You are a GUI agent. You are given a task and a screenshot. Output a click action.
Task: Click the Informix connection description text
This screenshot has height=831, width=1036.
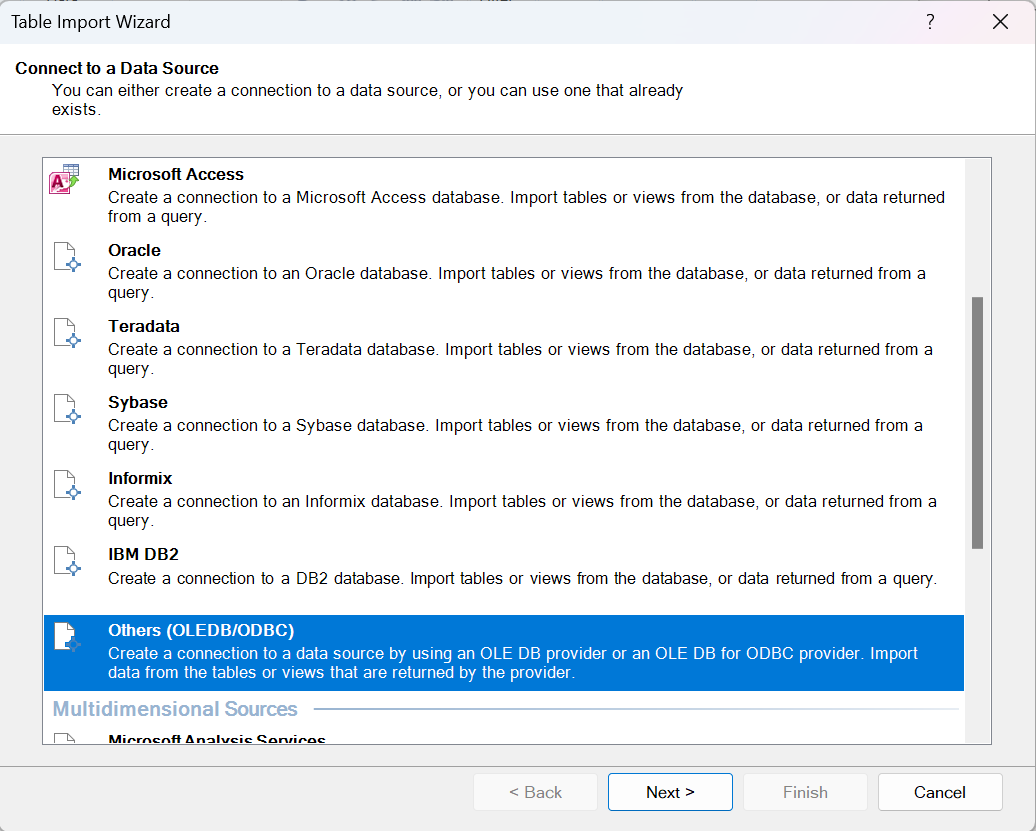pyautogui.click(x=523, y=511)
